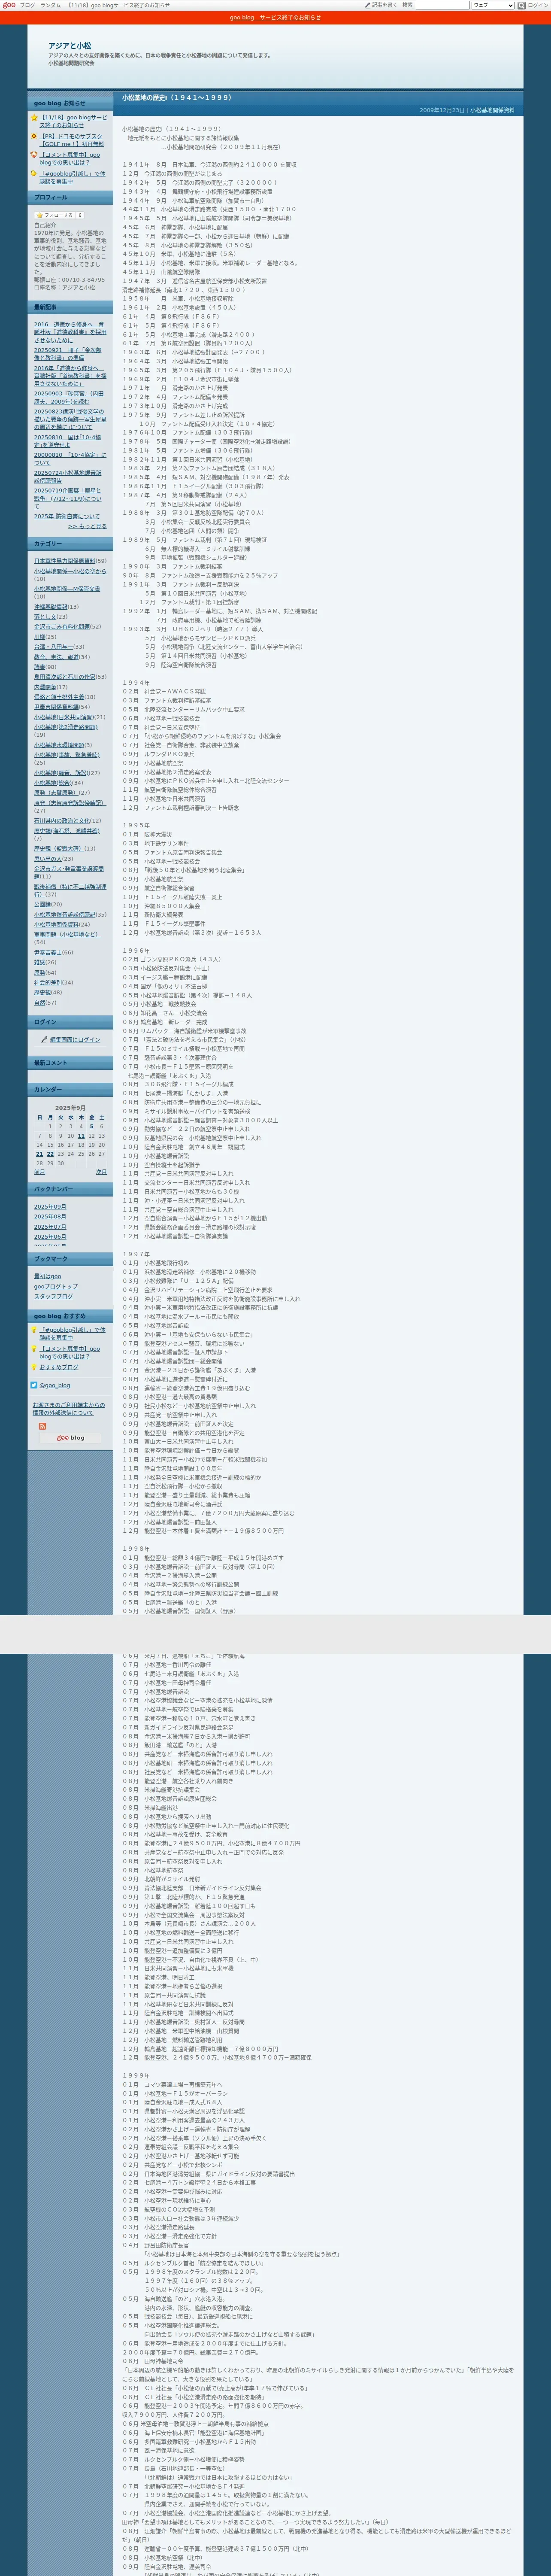This screenshot has height=2576, width=551.
Task: Open calendar date 11 in September 2025
Action: point(81,1136)
